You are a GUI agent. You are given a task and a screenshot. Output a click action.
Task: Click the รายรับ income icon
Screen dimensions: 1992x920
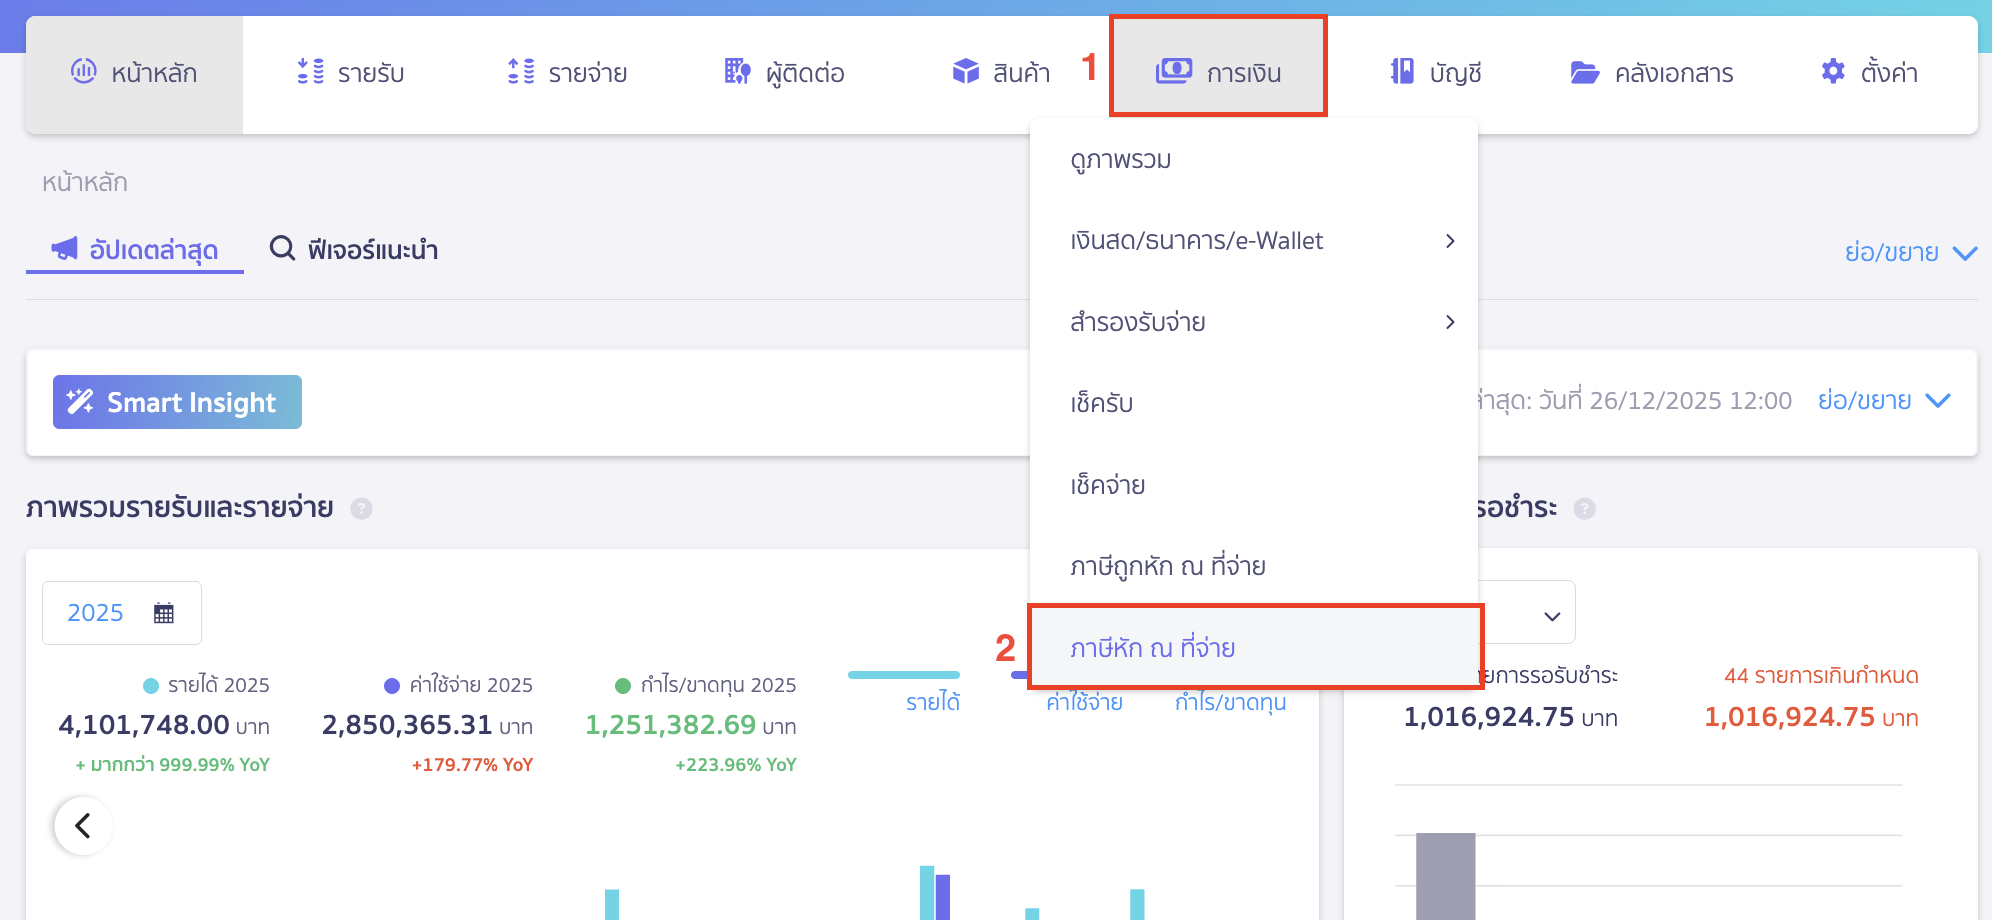click(310, 72)
